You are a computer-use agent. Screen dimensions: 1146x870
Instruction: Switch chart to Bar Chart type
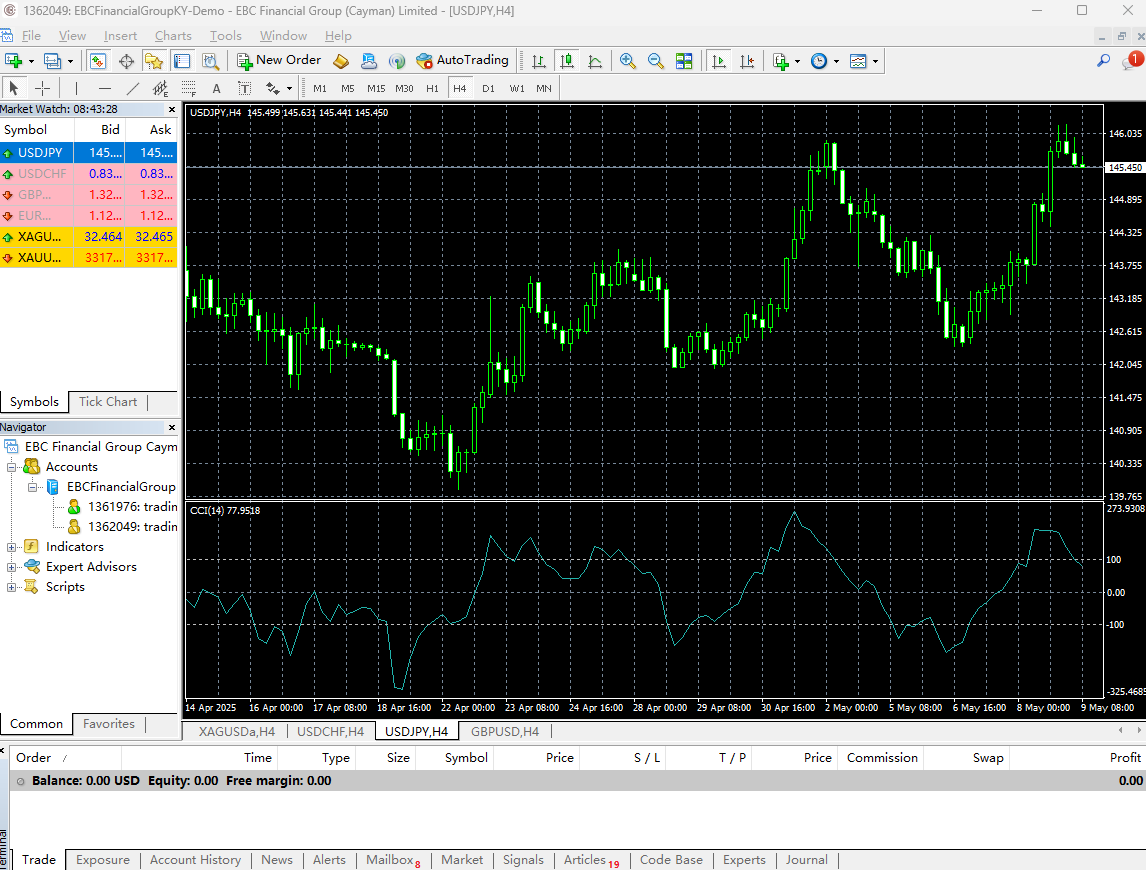(x=539, y=61)
